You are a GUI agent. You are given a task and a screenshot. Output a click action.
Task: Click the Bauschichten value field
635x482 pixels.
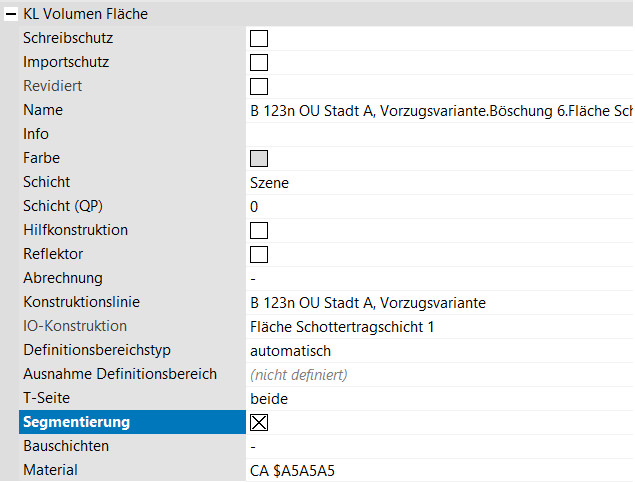(x=440, y=446)
